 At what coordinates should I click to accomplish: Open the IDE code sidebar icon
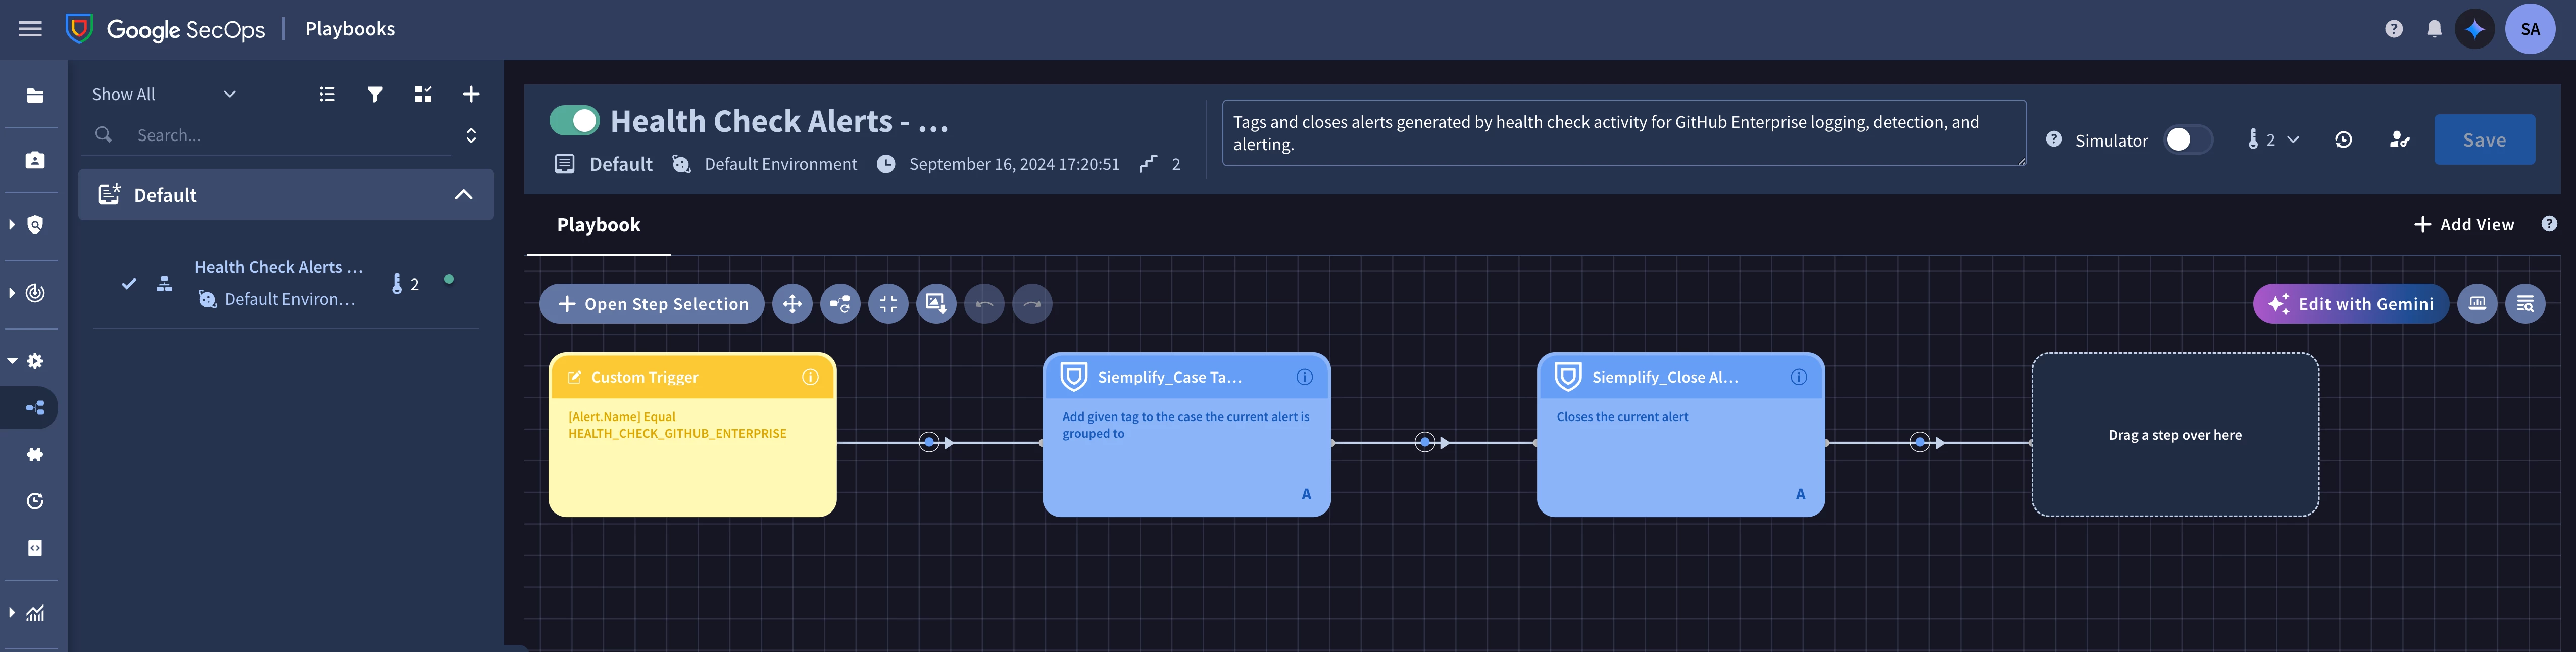pos(35,548)
